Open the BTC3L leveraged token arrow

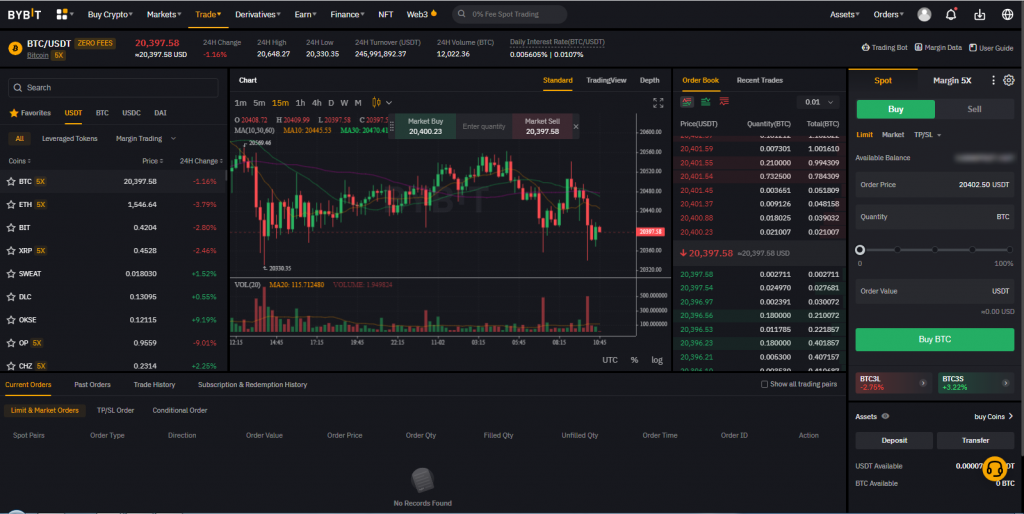point(923,383)
